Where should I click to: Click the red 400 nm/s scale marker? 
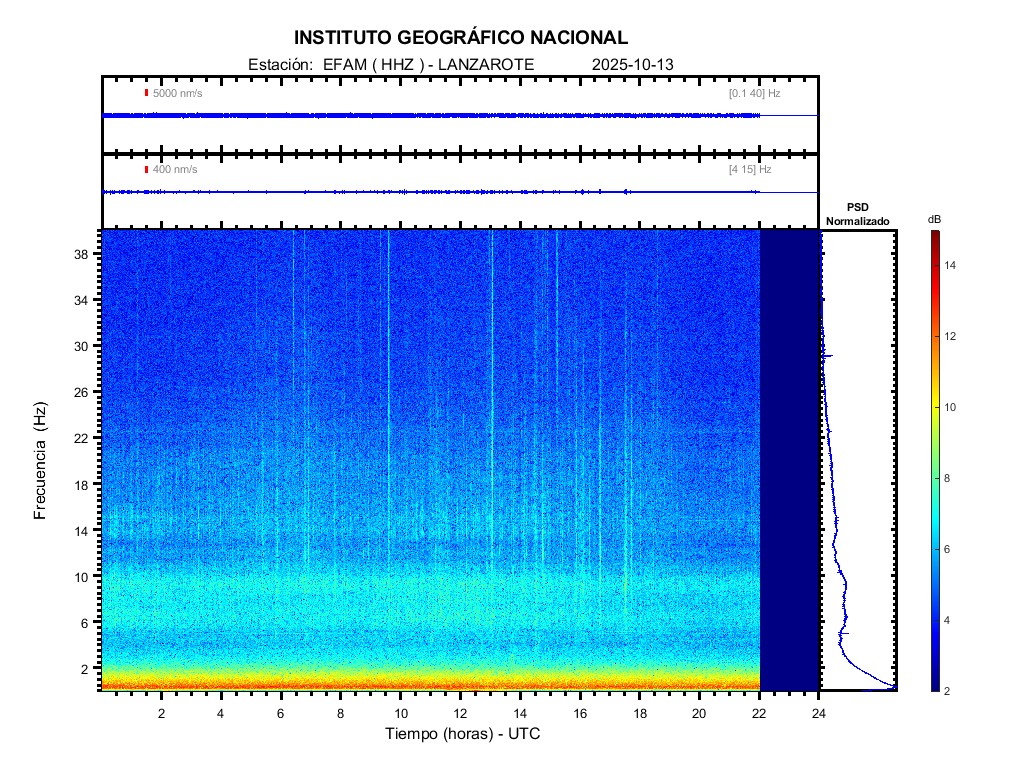147,169
